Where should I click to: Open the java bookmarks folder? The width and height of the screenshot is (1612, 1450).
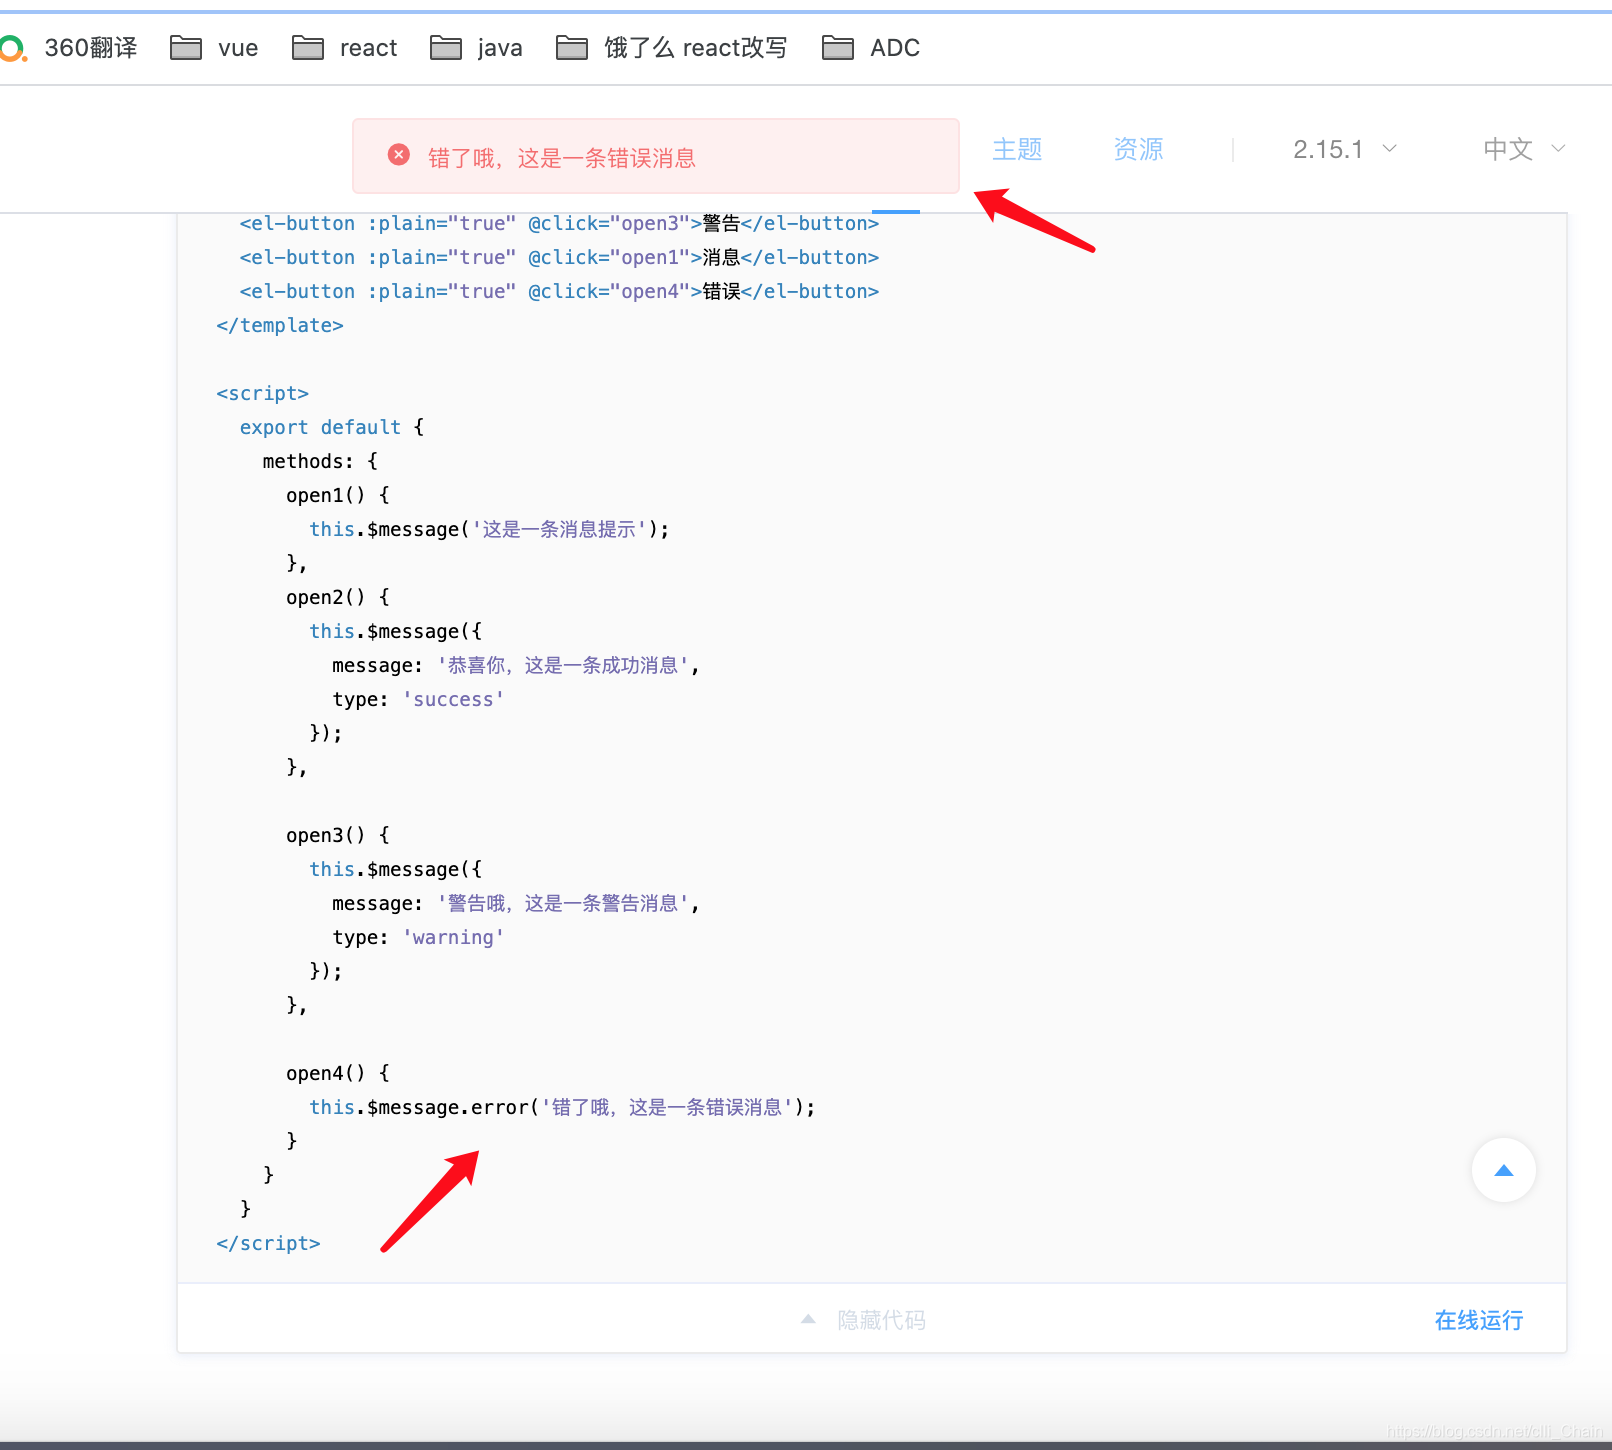coord(476,48)
